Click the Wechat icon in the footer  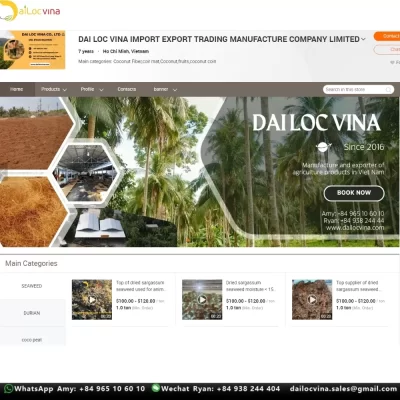(156, 388)
